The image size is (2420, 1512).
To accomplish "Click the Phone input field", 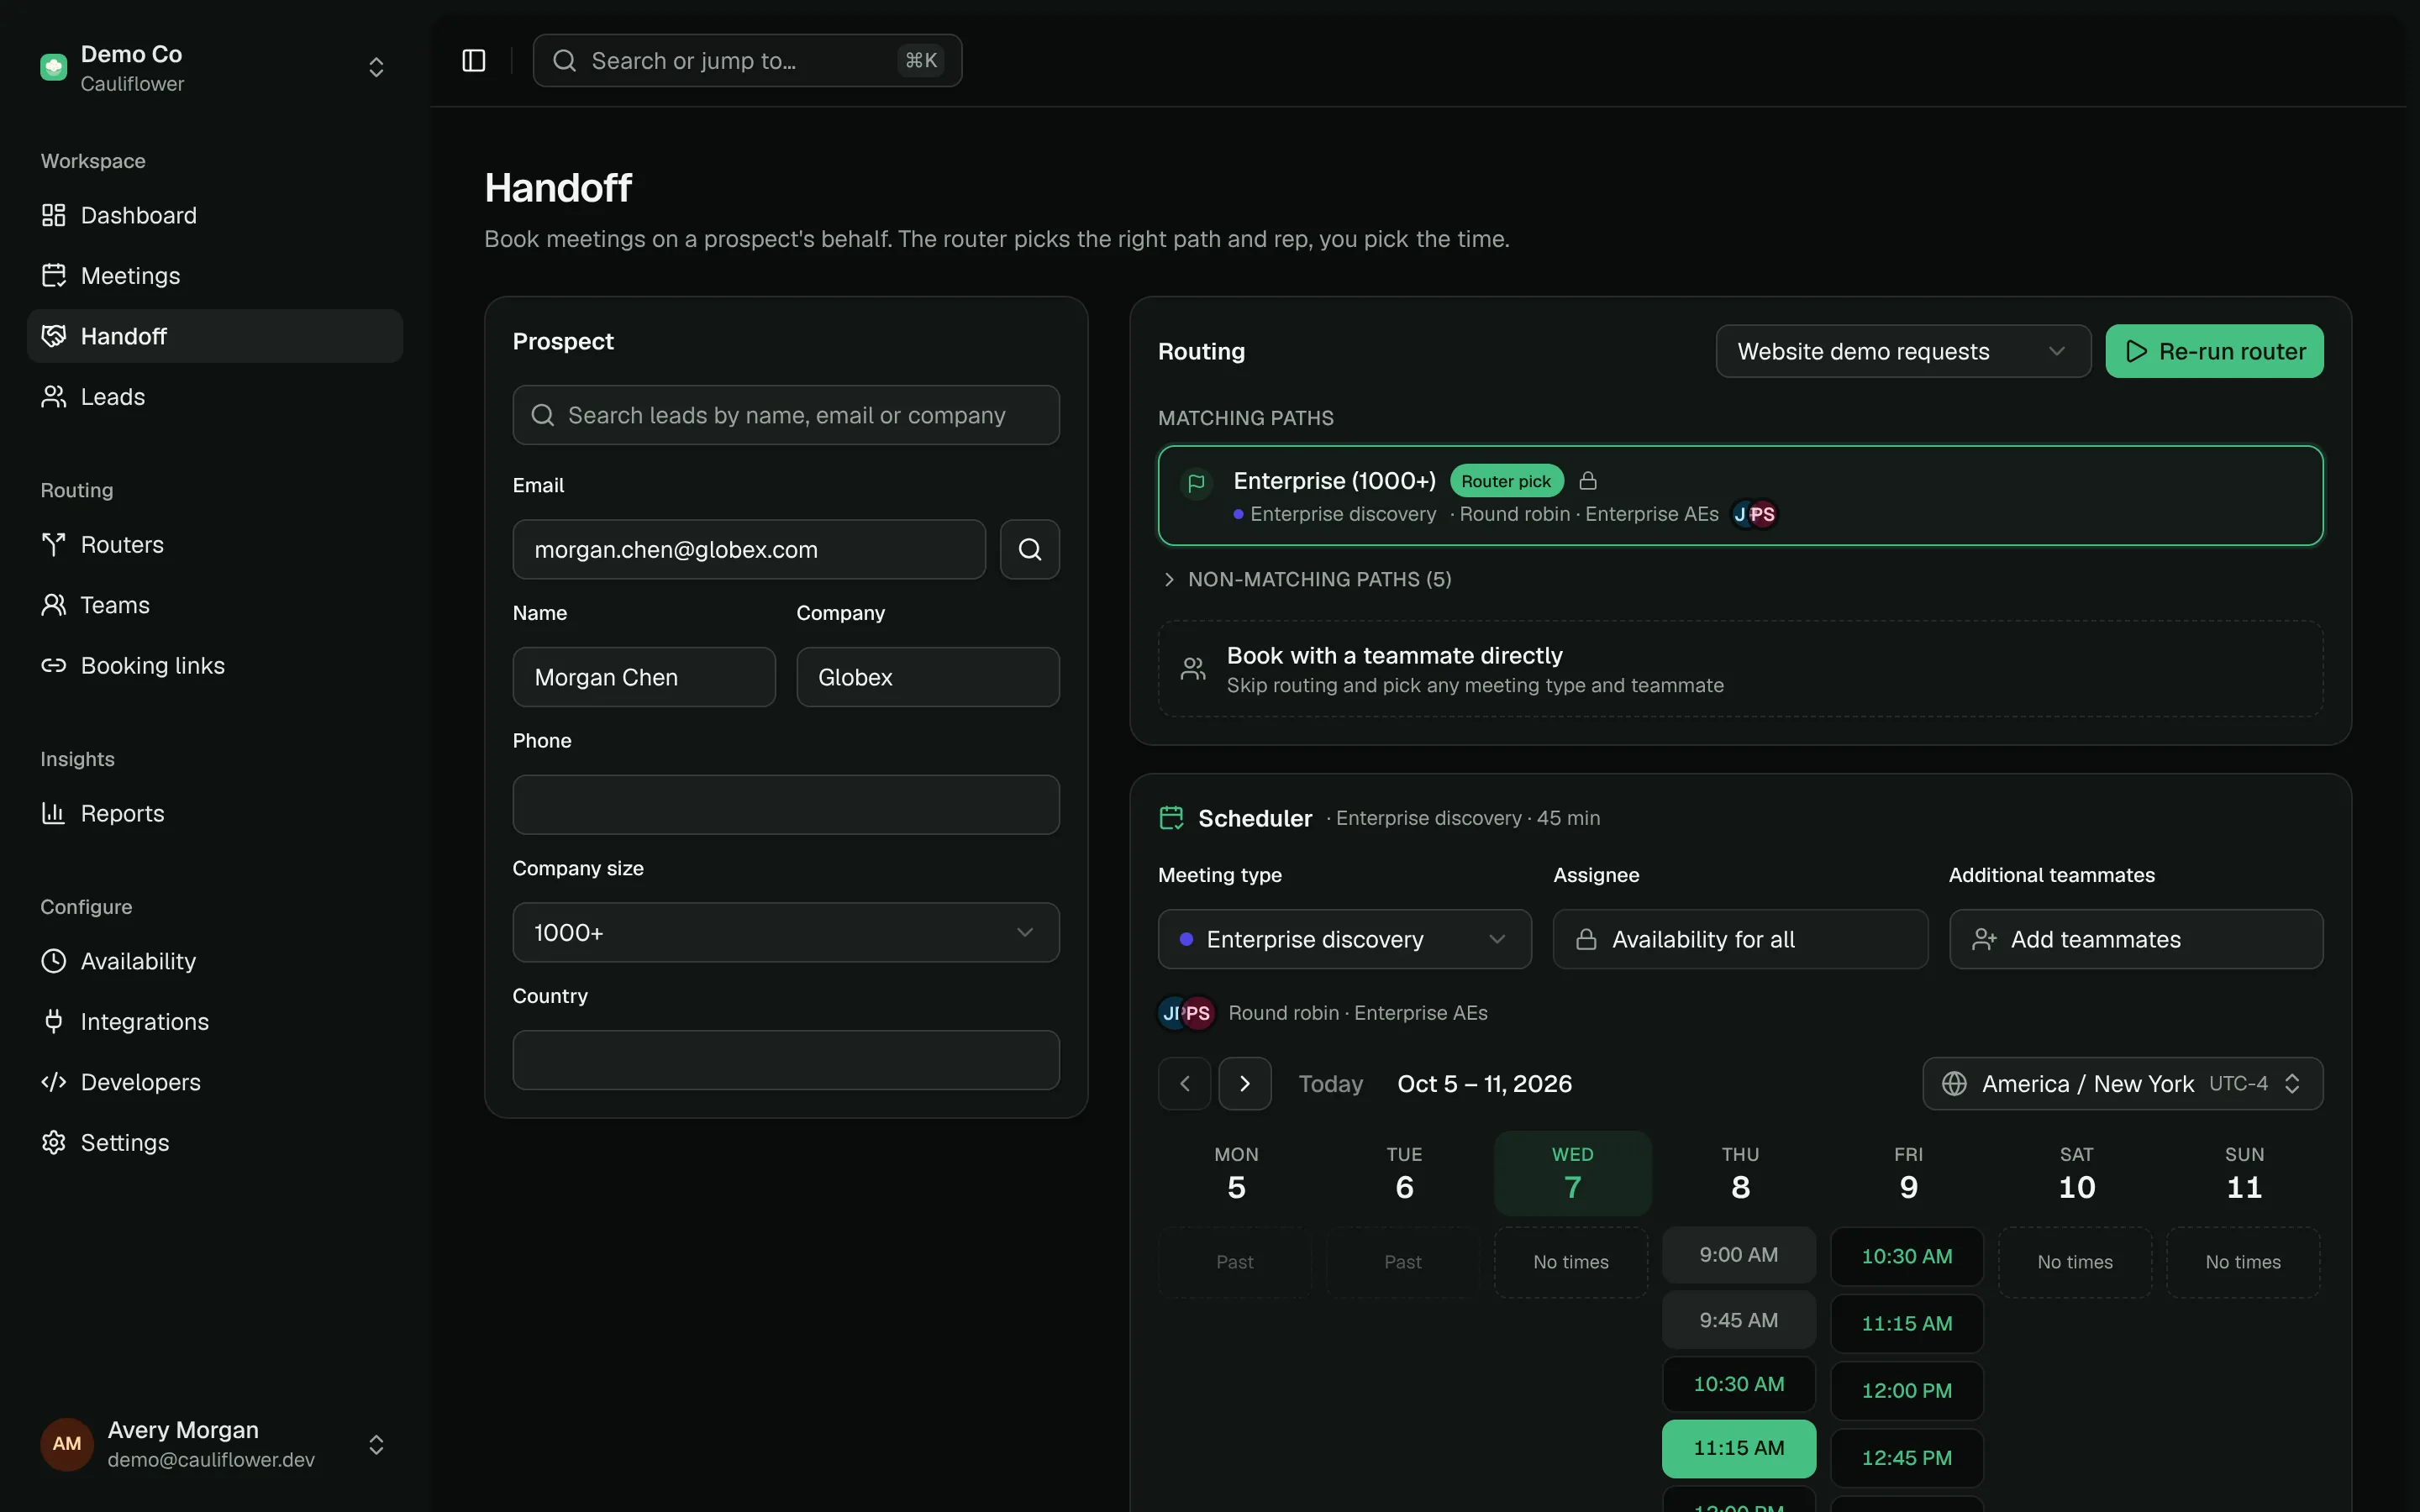I will [x=786, y=805].
